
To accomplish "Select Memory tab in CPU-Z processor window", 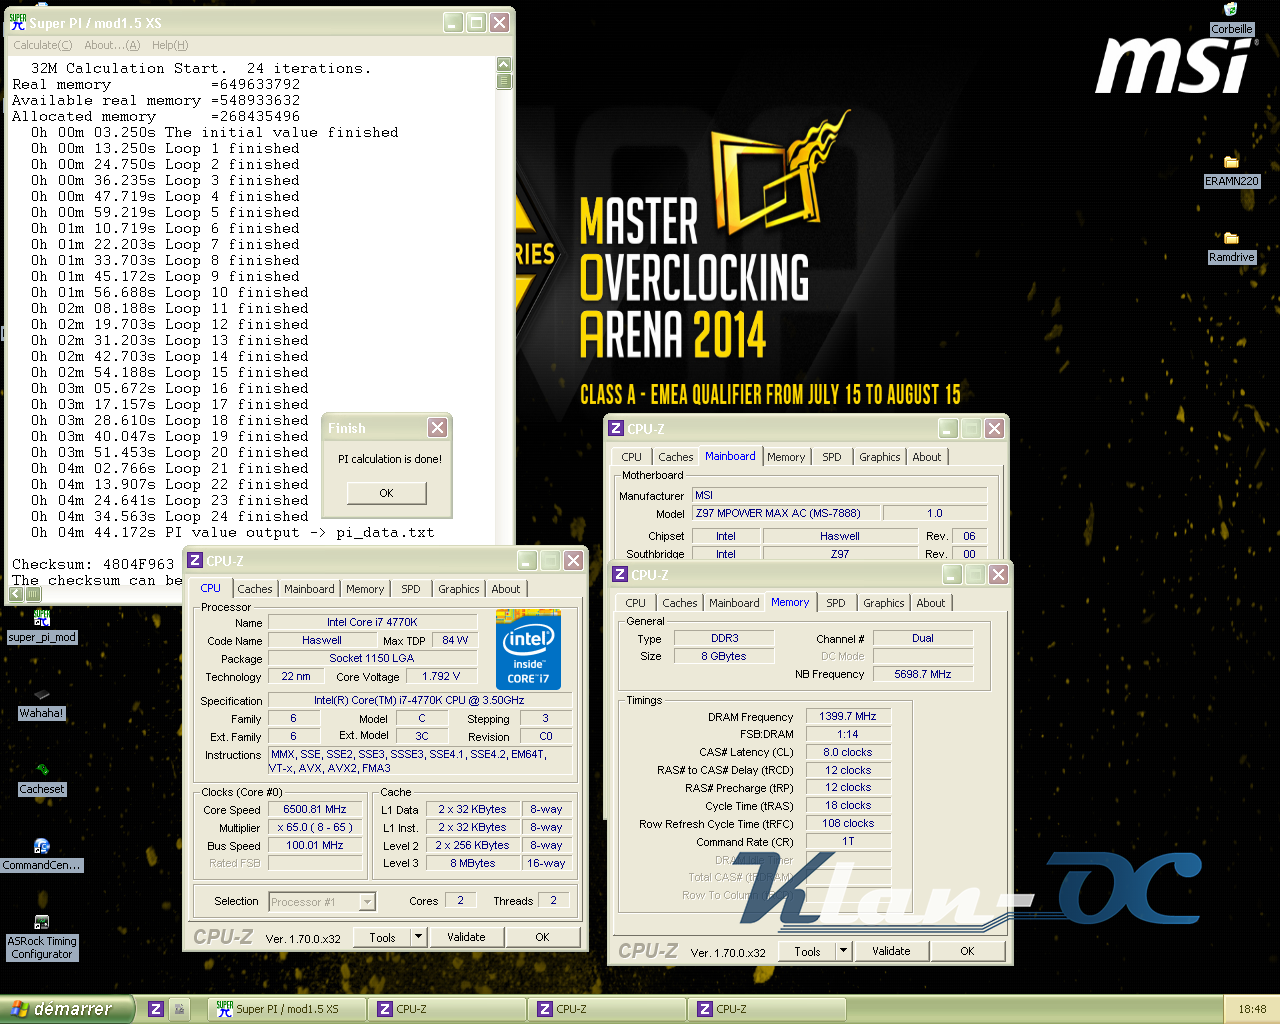I will [365, 589].
